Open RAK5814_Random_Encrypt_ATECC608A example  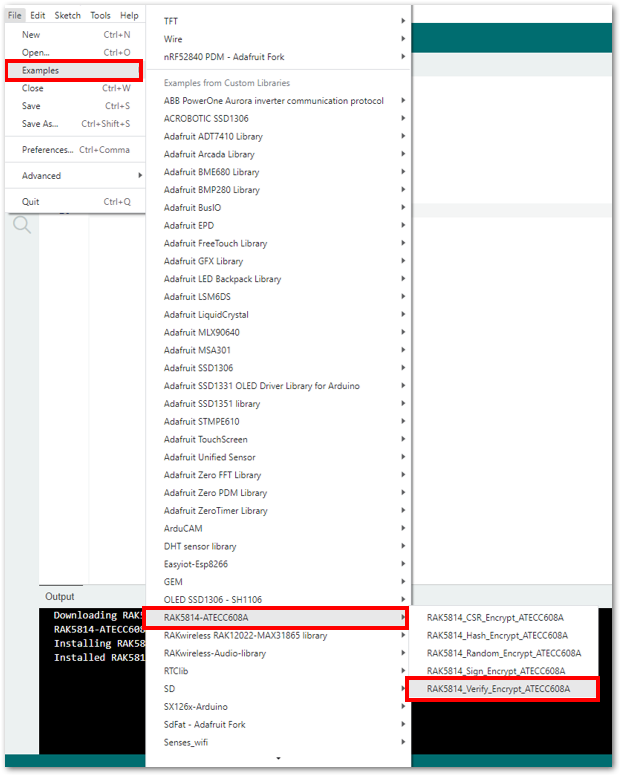505,653
